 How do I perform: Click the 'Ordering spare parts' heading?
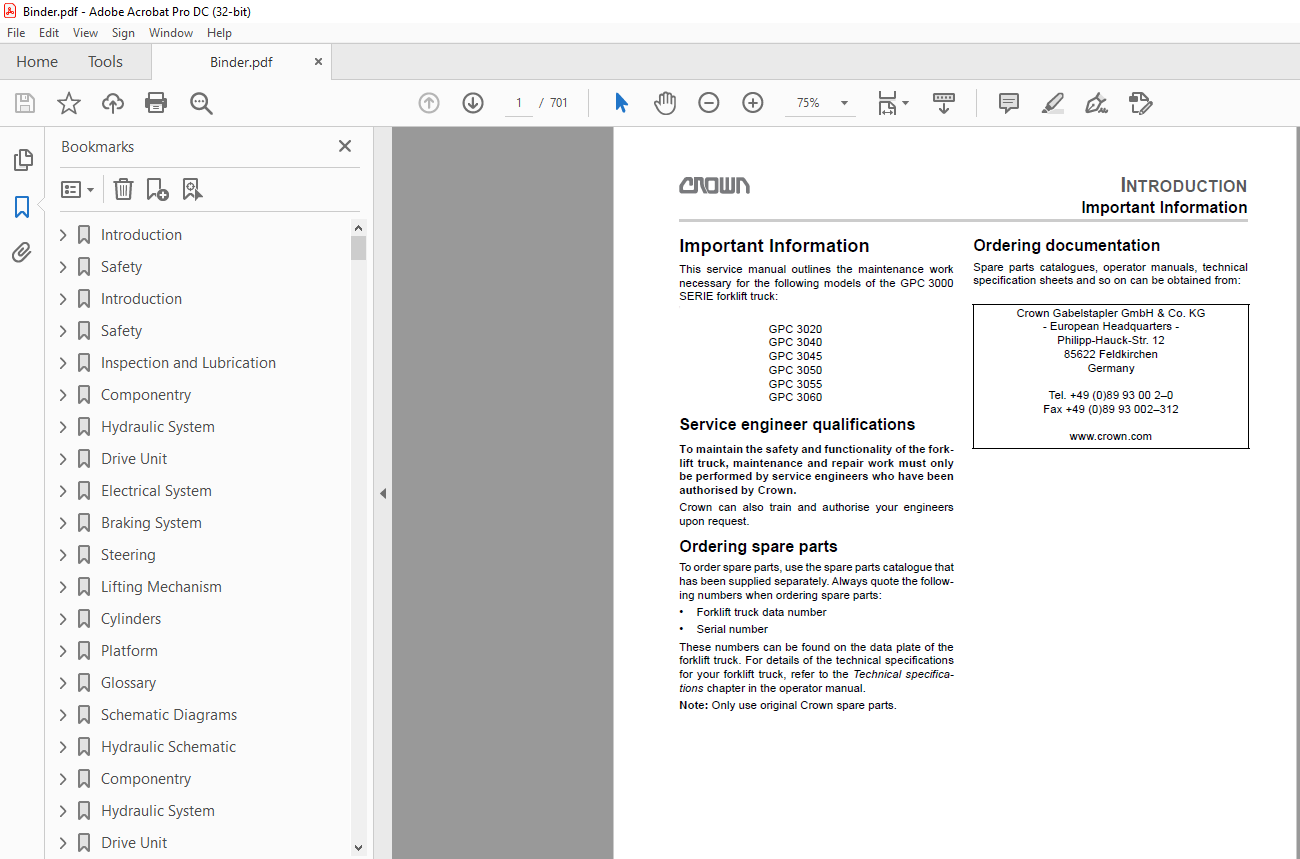pos(758,546)
